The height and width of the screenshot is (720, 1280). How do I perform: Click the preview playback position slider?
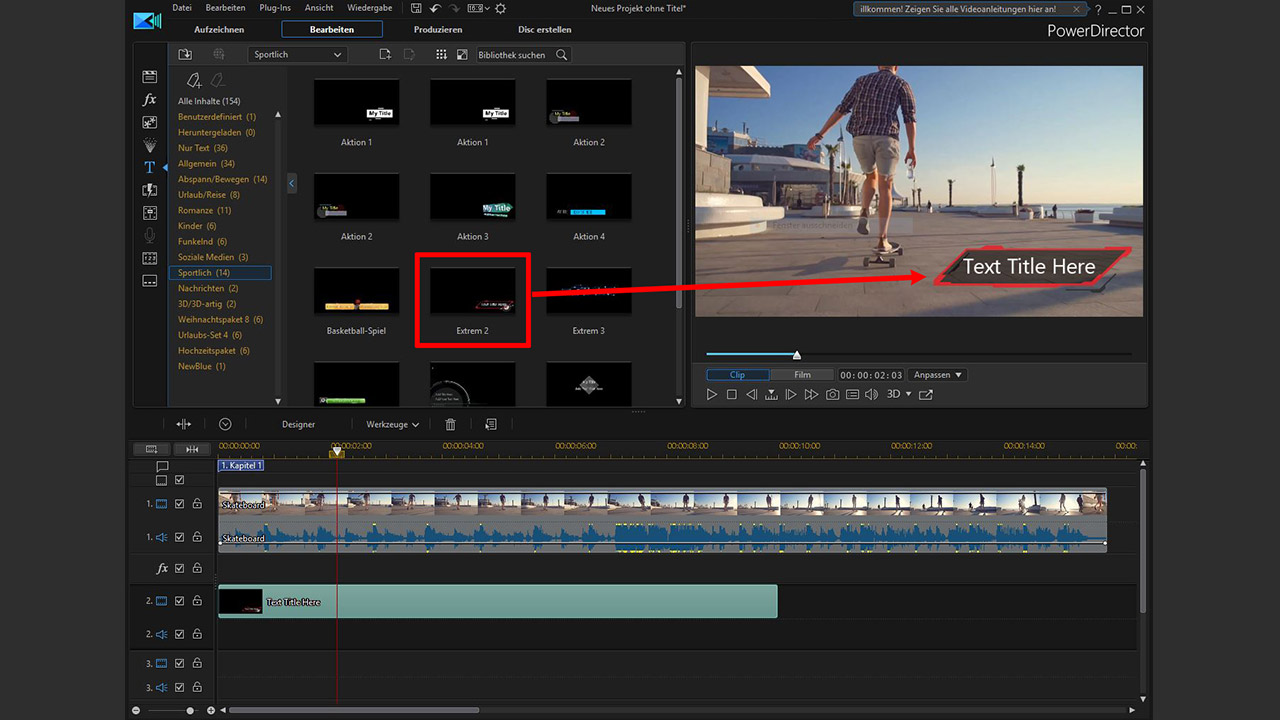click(797, 354)
